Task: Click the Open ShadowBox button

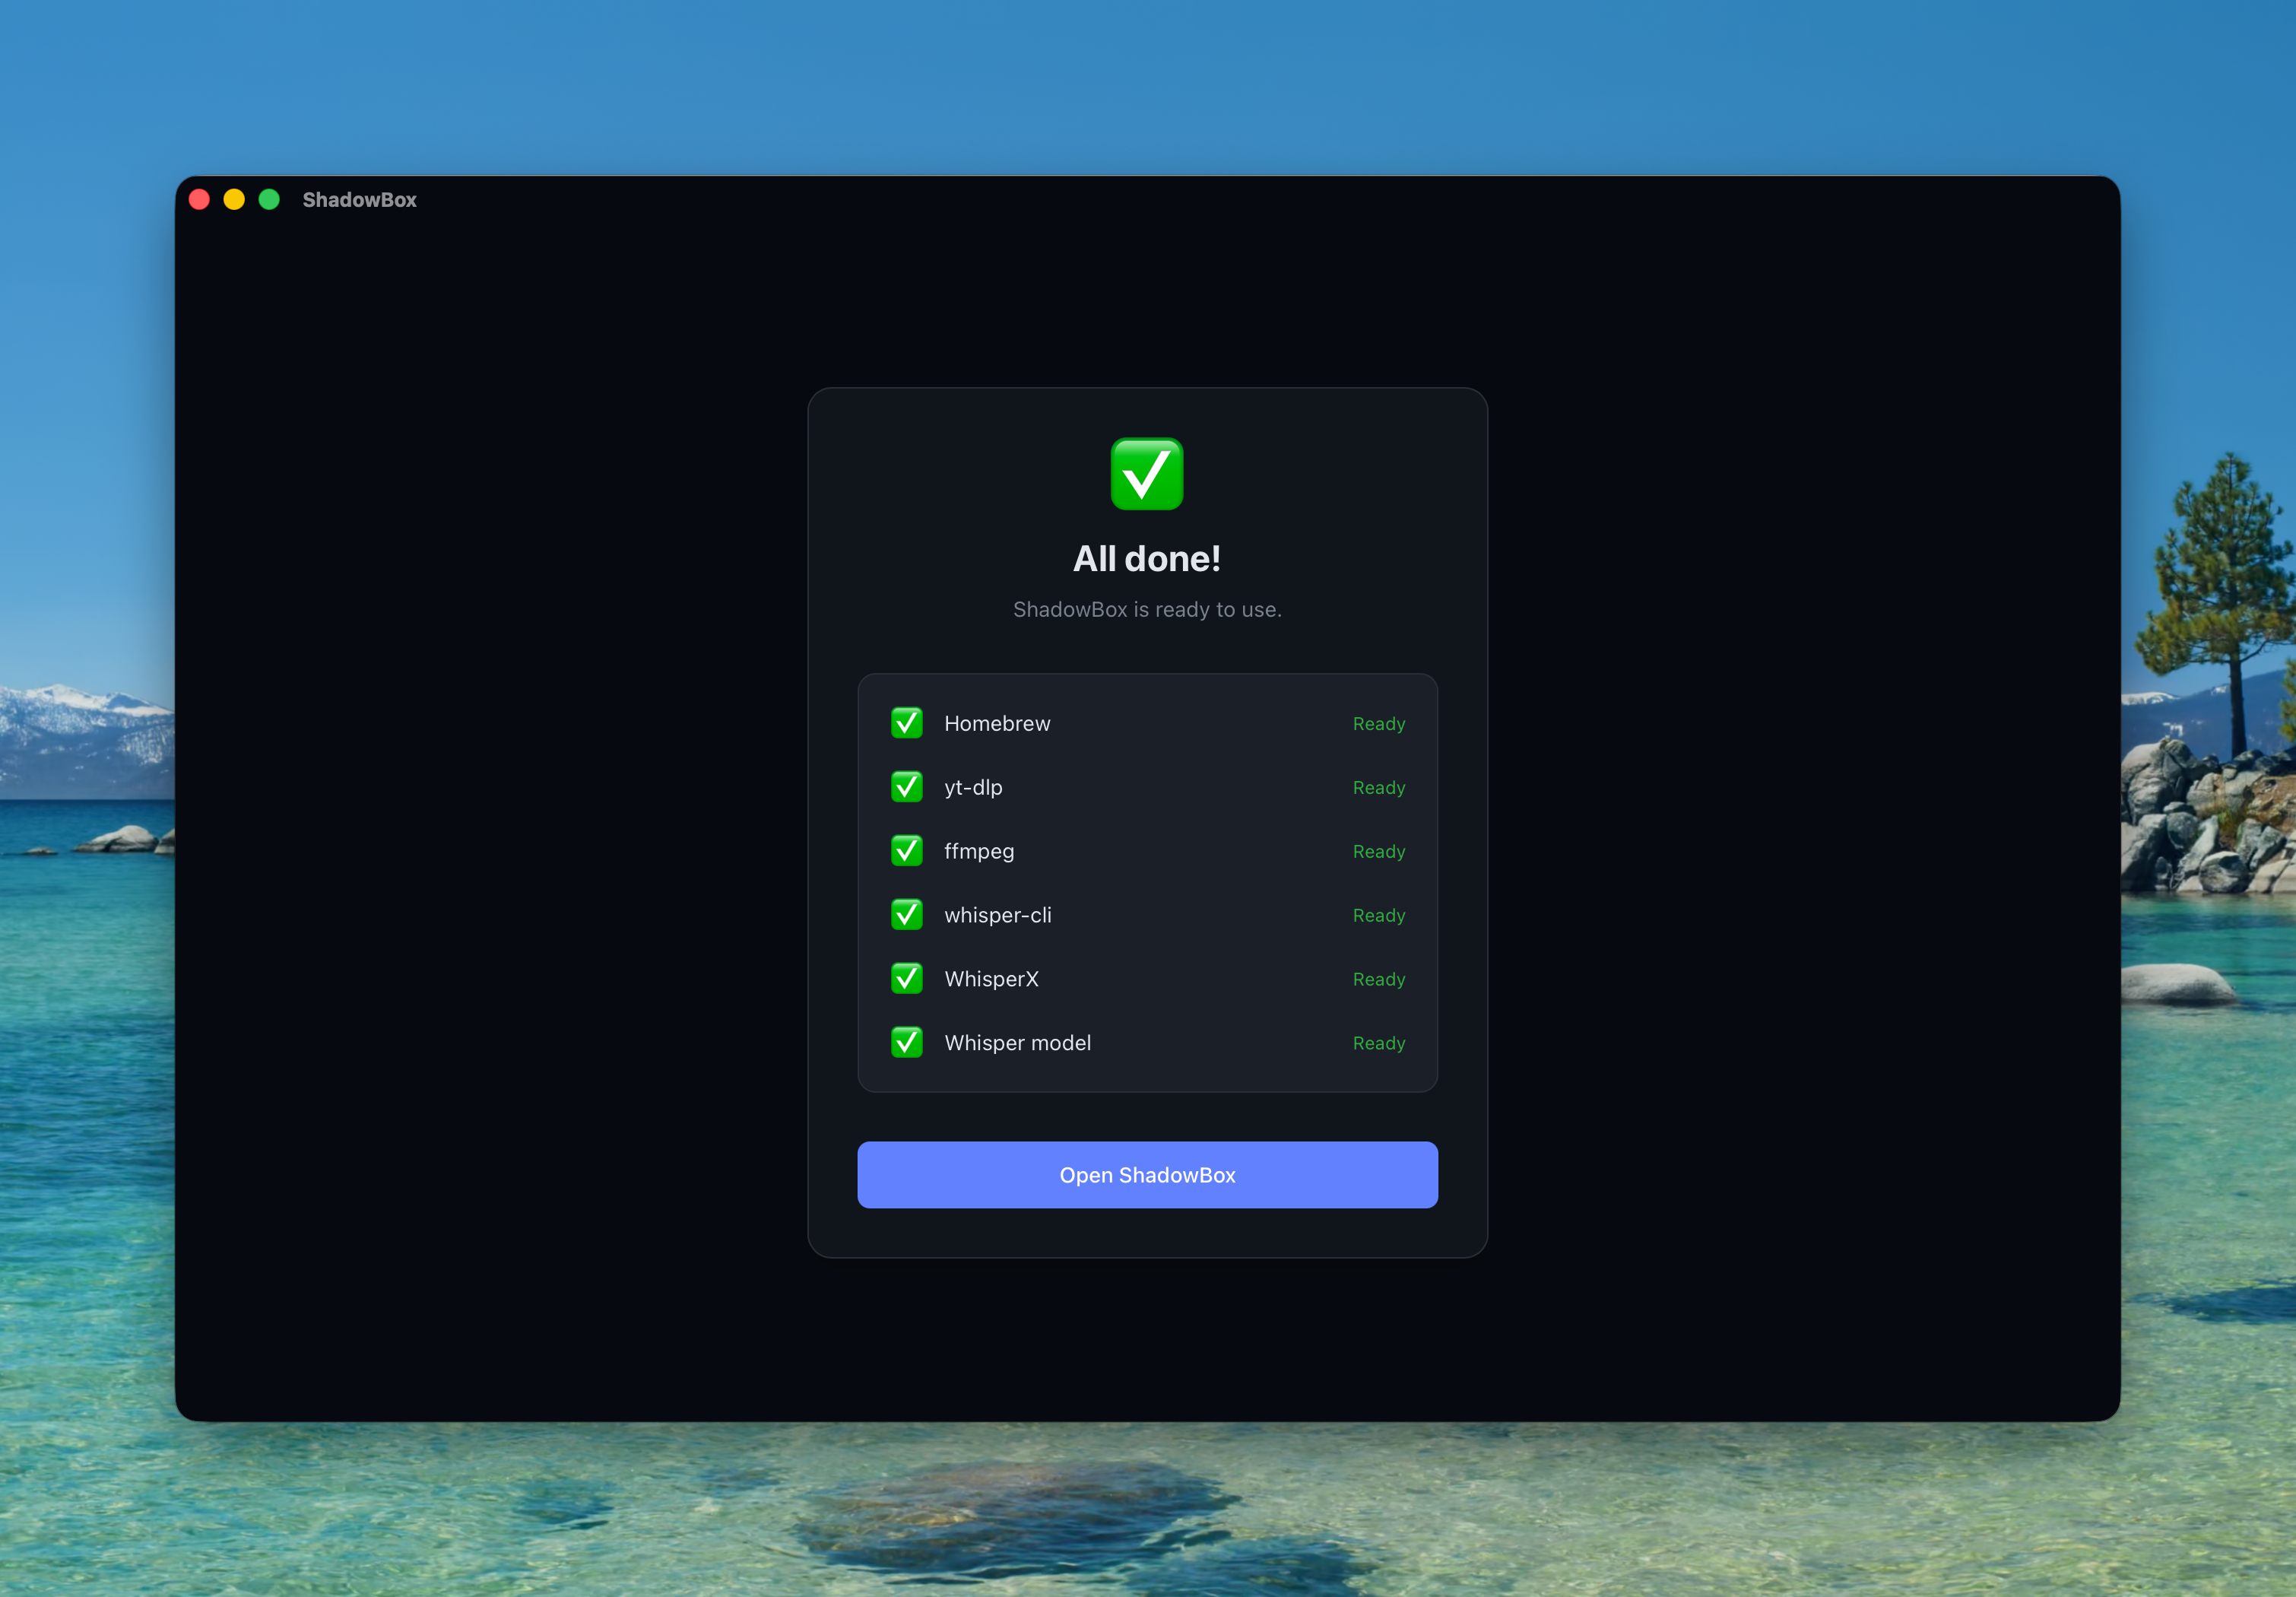Action: pos(1147,1175)
